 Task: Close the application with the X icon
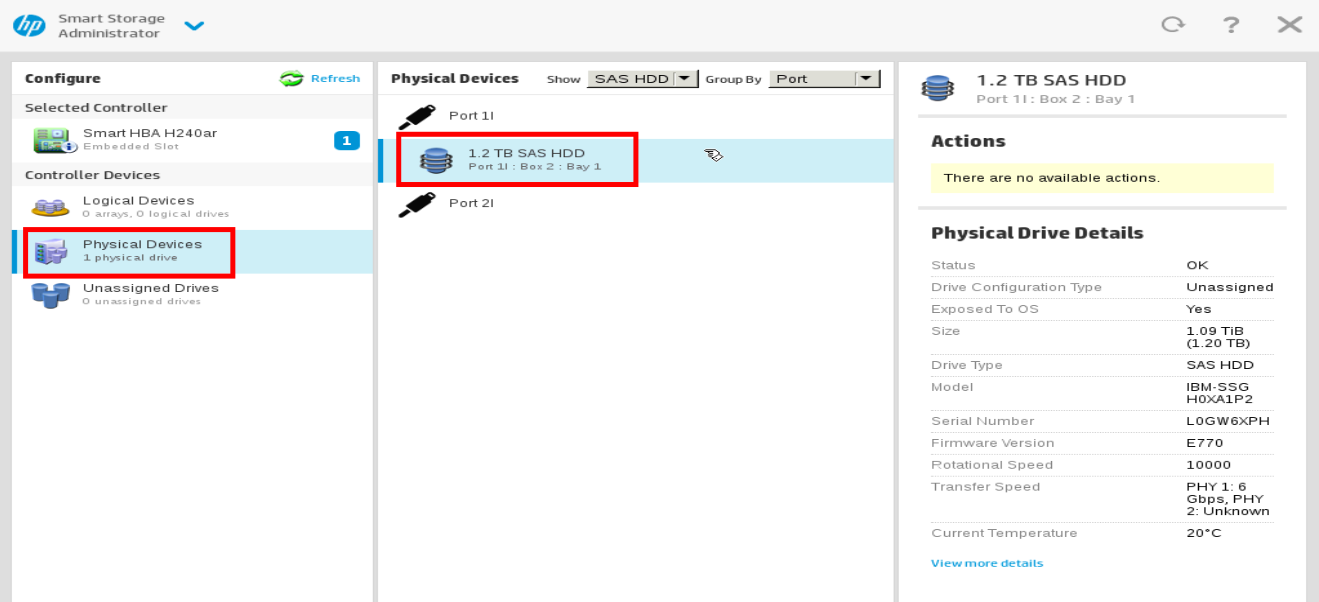(1289, 25)
